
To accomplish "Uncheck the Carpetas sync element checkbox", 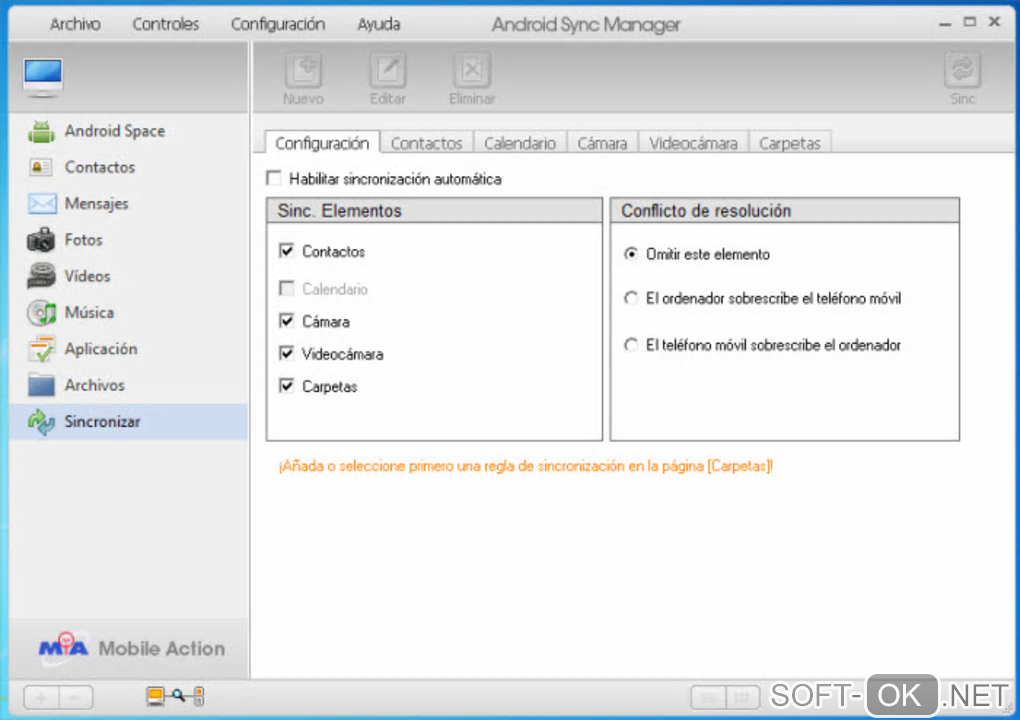I will [x=286, y=386].
